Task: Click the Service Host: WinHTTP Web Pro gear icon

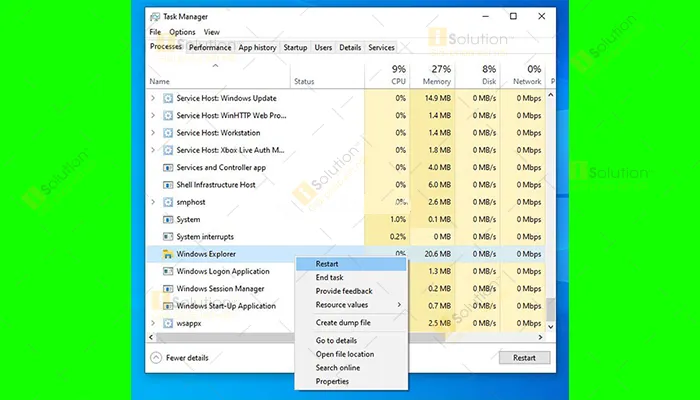Action: (168, 116)
